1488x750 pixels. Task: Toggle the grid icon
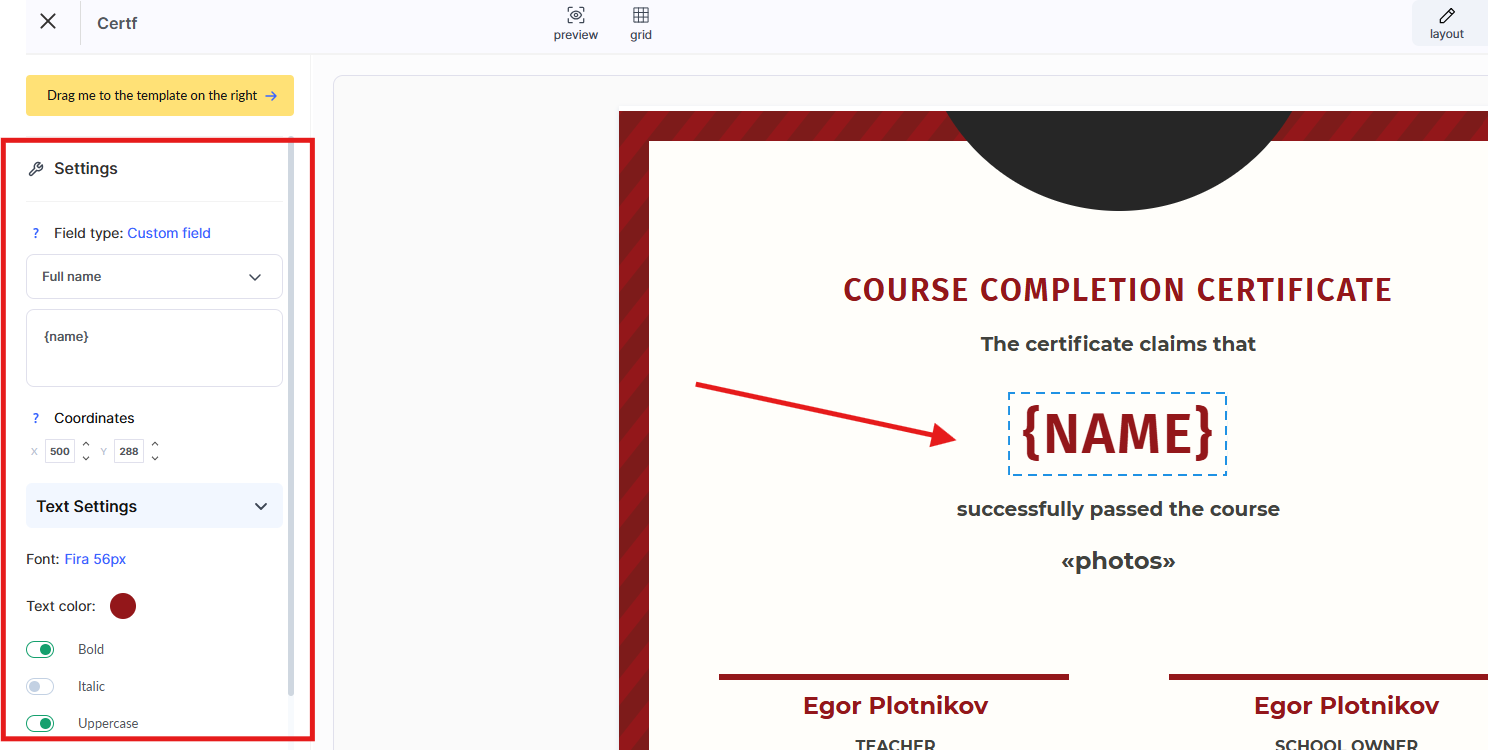click(641, 15)
